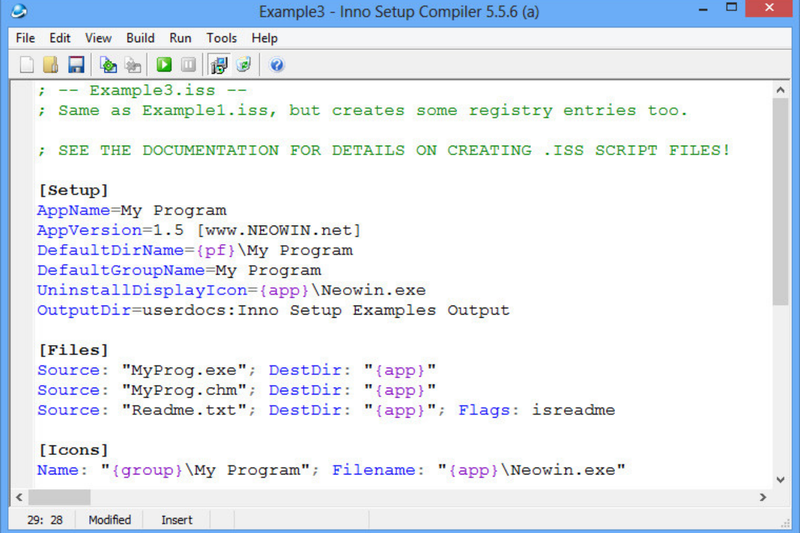This screenshot has width=800, height=533.
Task: Place cursor on the [Setup] section header
Action: (73, 190)
